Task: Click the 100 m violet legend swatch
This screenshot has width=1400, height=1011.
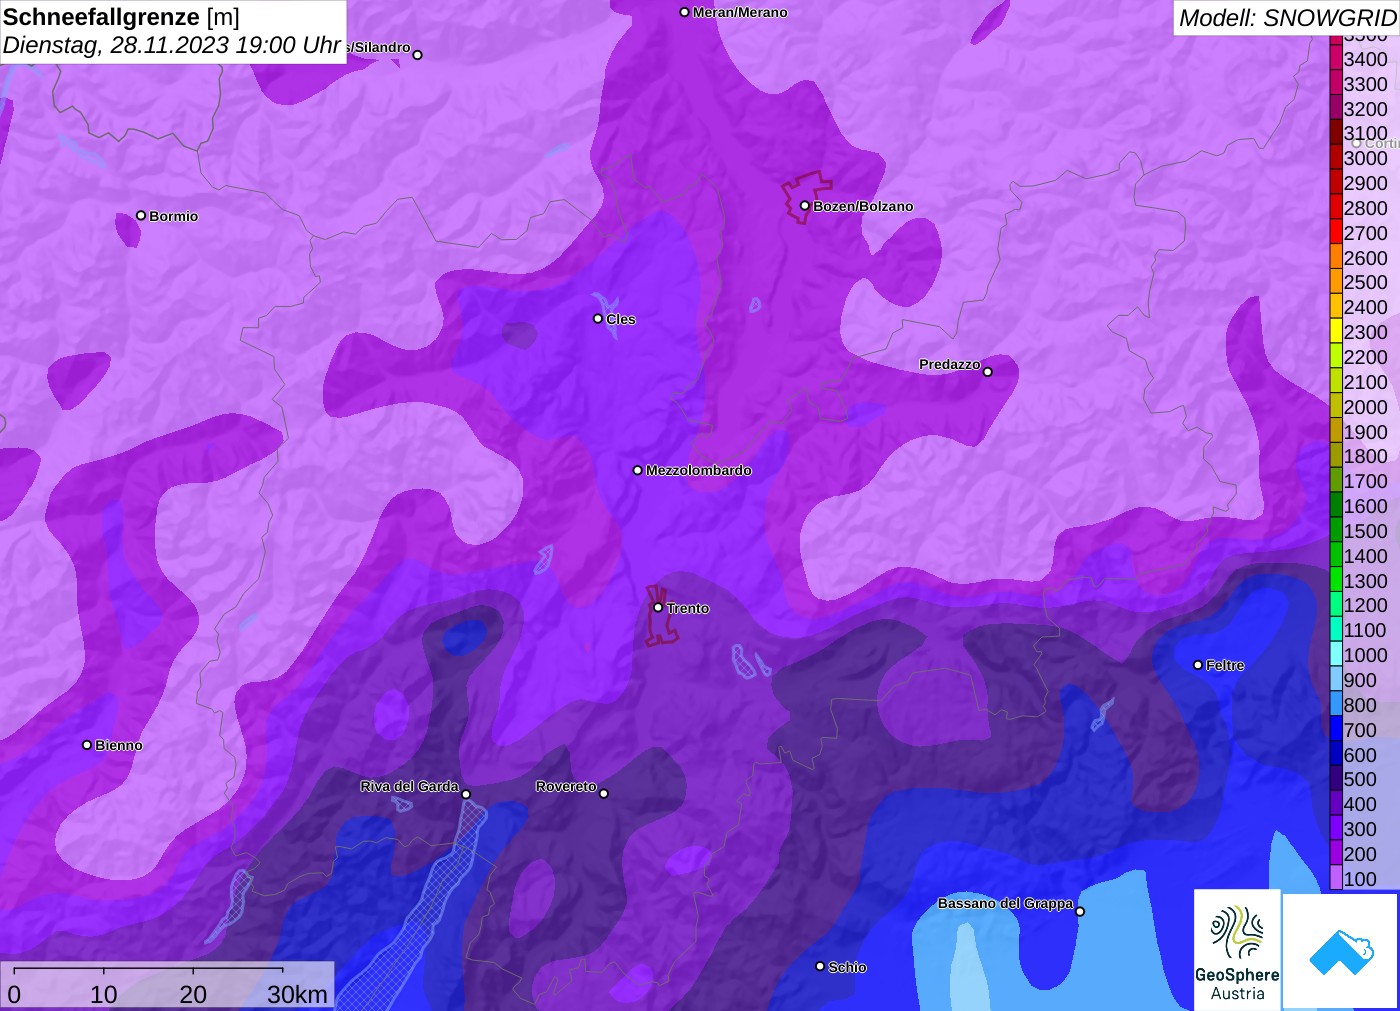Action: coord(1336,879)
